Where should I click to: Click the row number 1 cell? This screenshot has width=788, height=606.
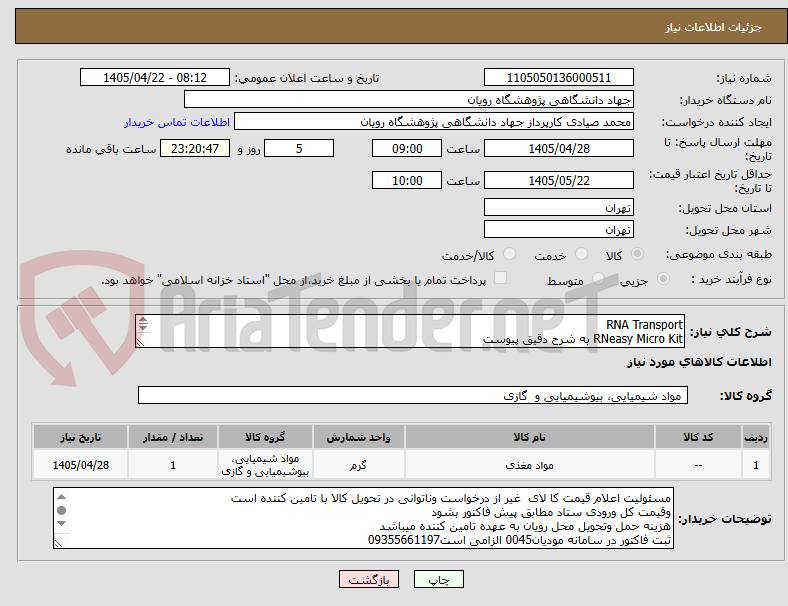coord(755,465)
